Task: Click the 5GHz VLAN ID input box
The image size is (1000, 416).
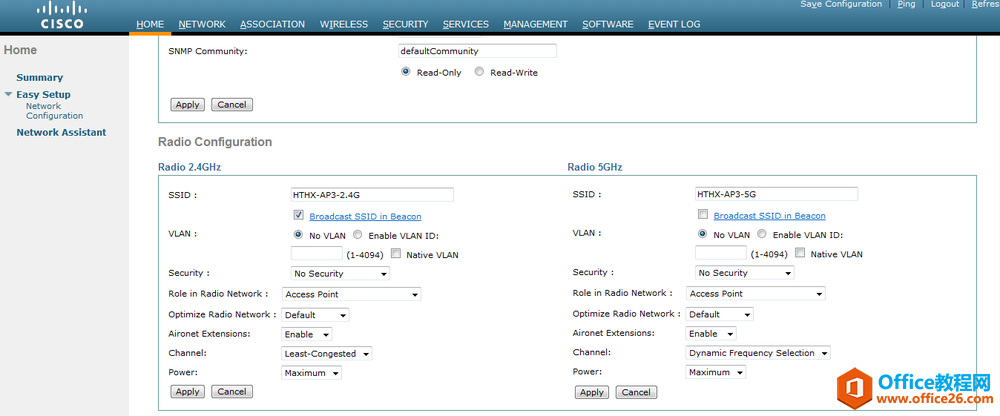Action: 721,253
